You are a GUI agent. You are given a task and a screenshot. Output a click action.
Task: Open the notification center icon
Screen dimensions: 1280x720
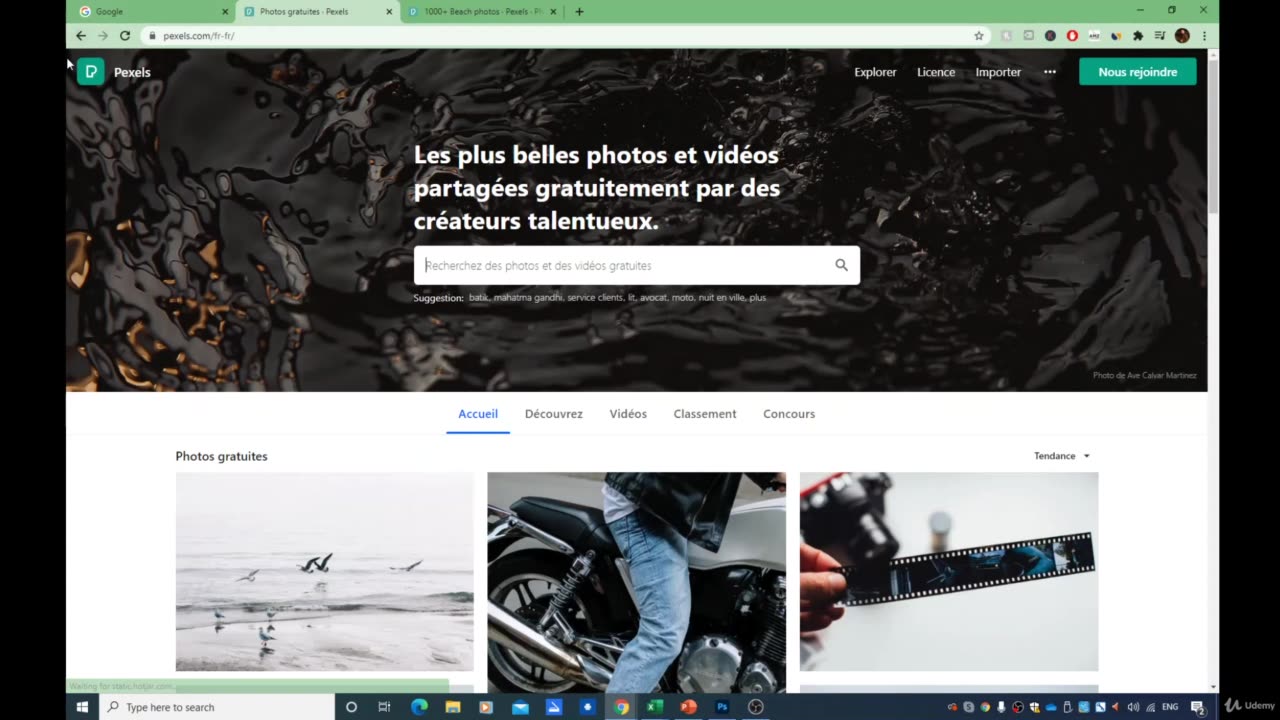click(x=1197, y=707)
